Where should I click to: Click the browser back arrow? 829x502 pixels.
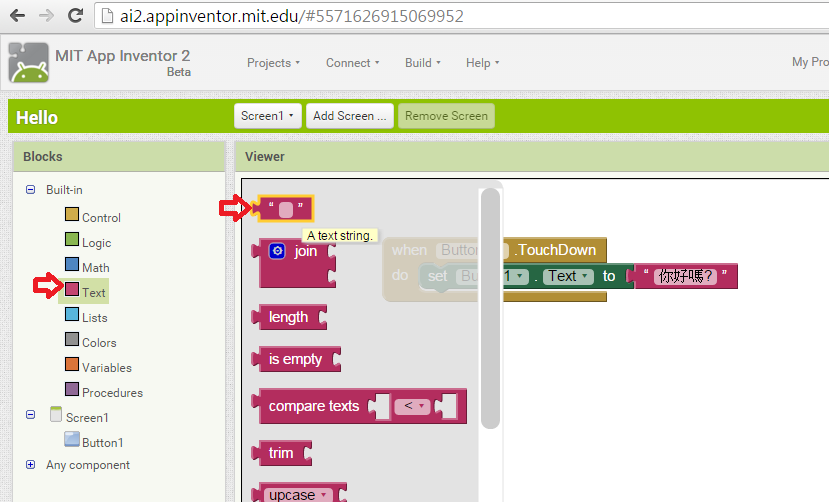click(17, 15)
